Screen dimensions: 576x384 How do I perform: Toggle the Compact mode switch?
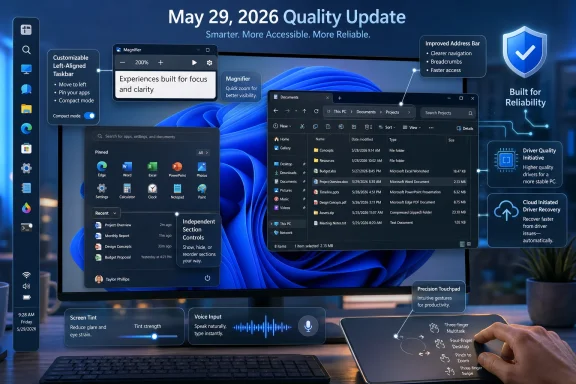pos(89,116)
